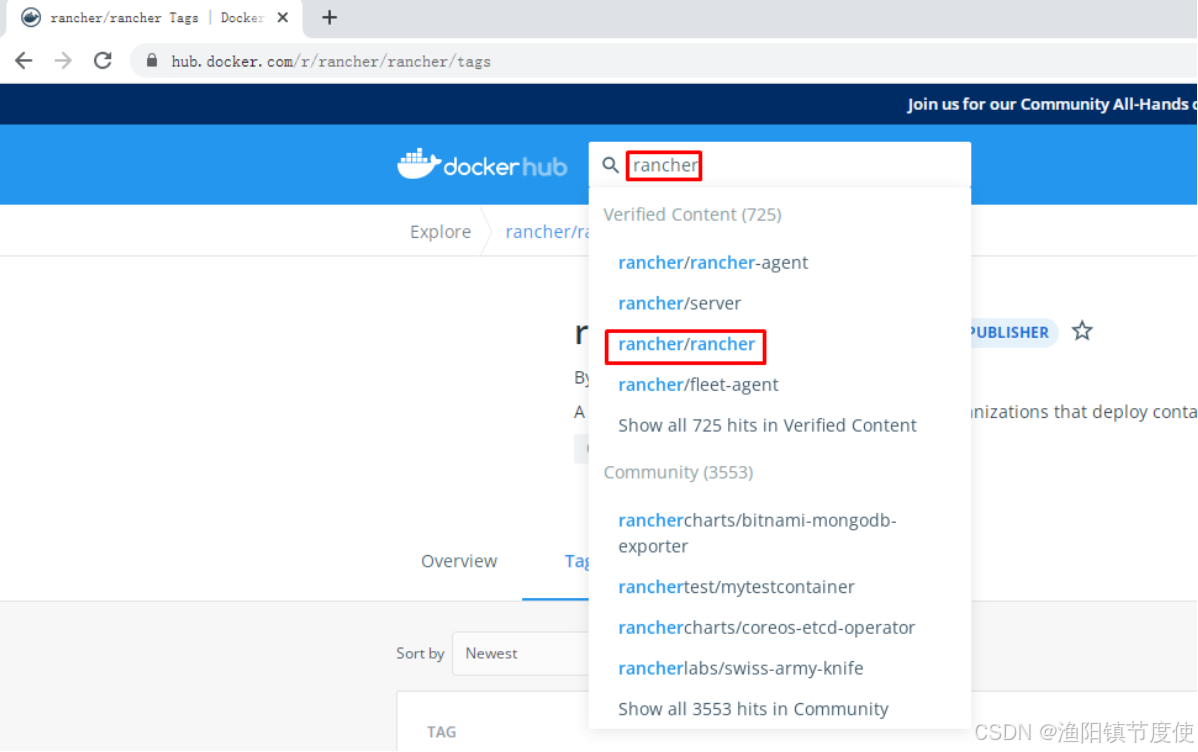Image resolution: width=1198 pixels, height=752 pixels.
Task: Click the browser back arrow
Action: (x=24, y=60)
